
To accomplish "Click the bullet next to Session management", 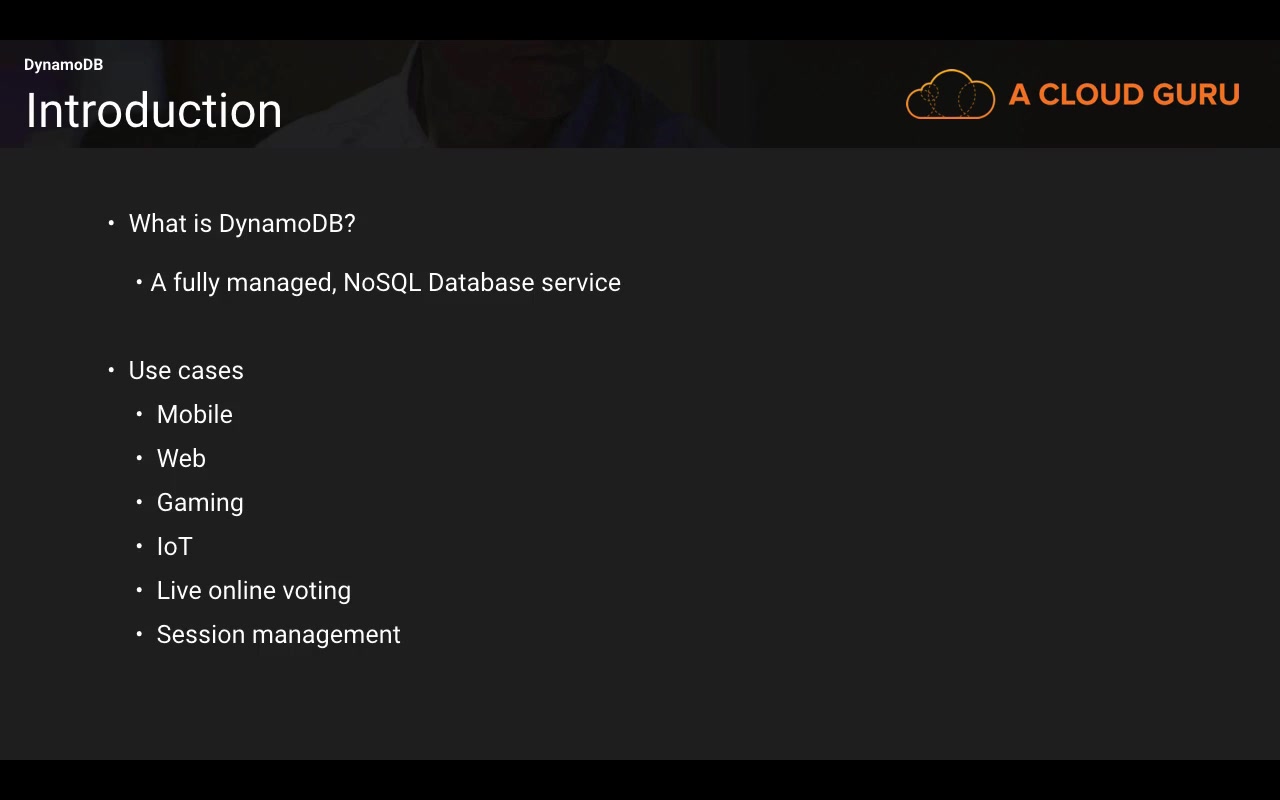I will 139,634.
